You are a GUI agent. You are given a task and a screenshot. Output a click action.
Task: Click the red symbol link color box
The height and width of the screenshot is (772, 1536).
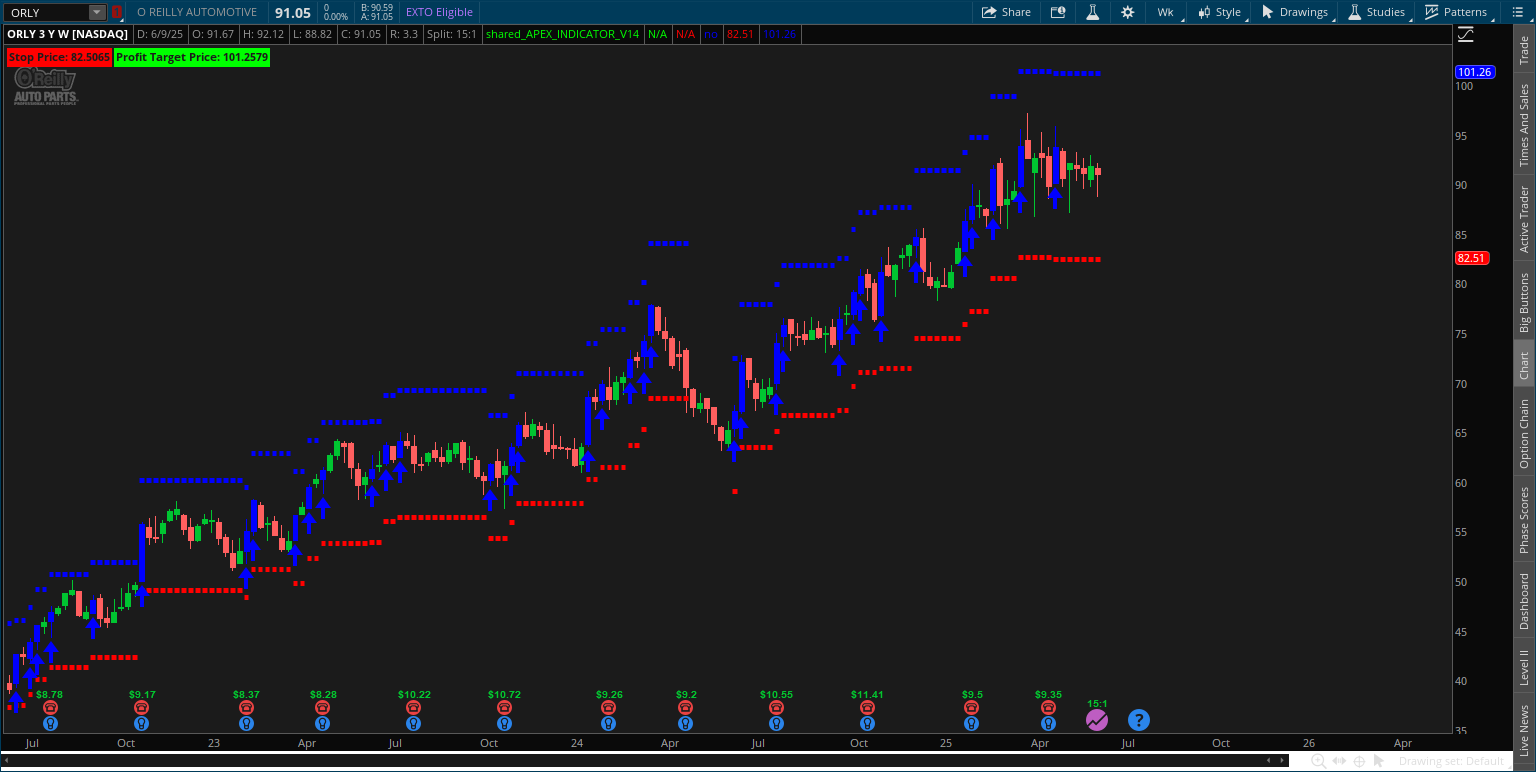pos(117,12)
